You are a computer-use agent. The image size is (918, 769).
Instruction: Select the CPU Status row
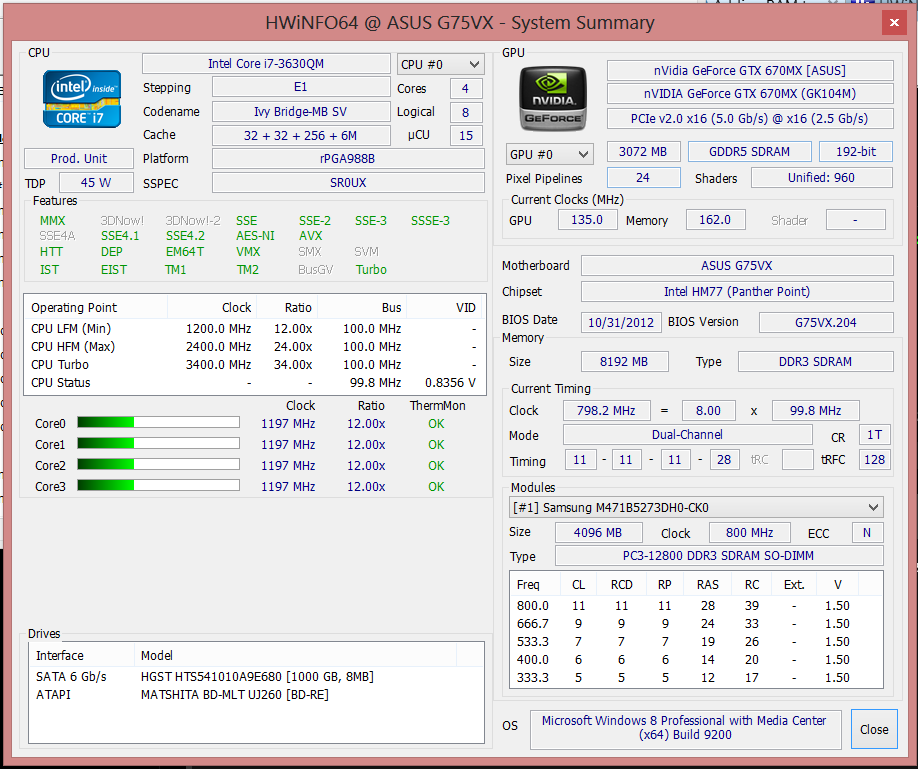coord(254,383)
